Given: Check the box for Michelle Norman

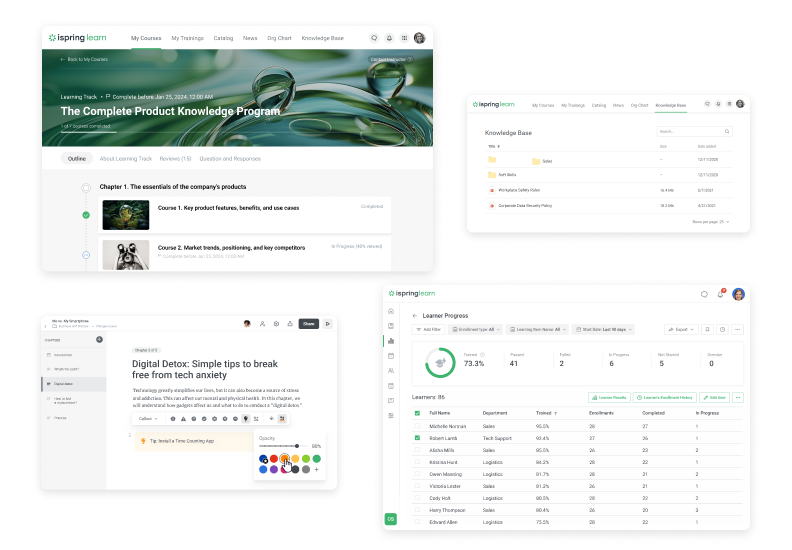Looking at the screenshot, I should pos(417,426).
